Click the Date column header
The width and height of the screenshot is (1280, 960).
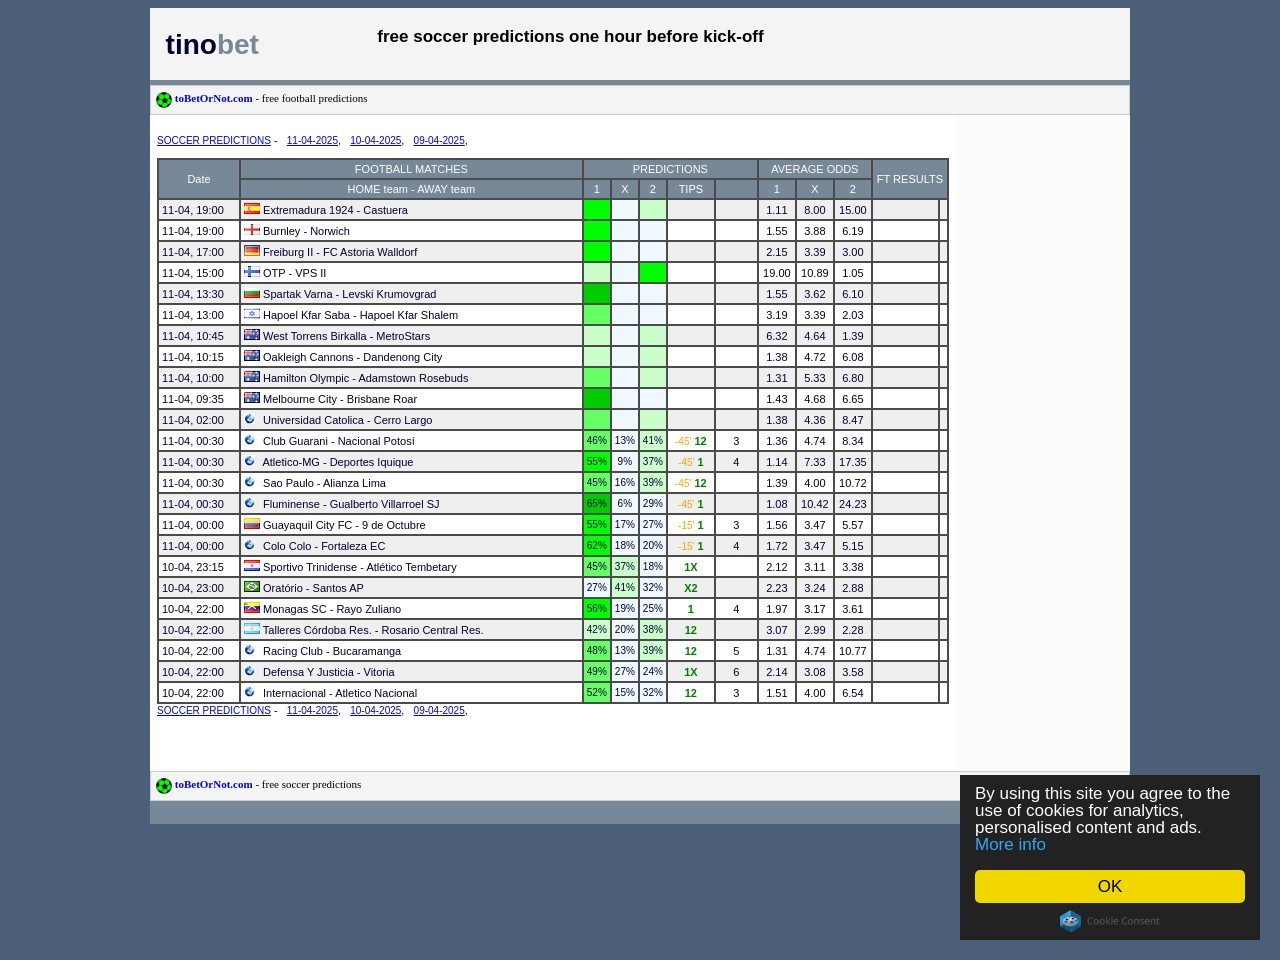click(x=199, y=179)
